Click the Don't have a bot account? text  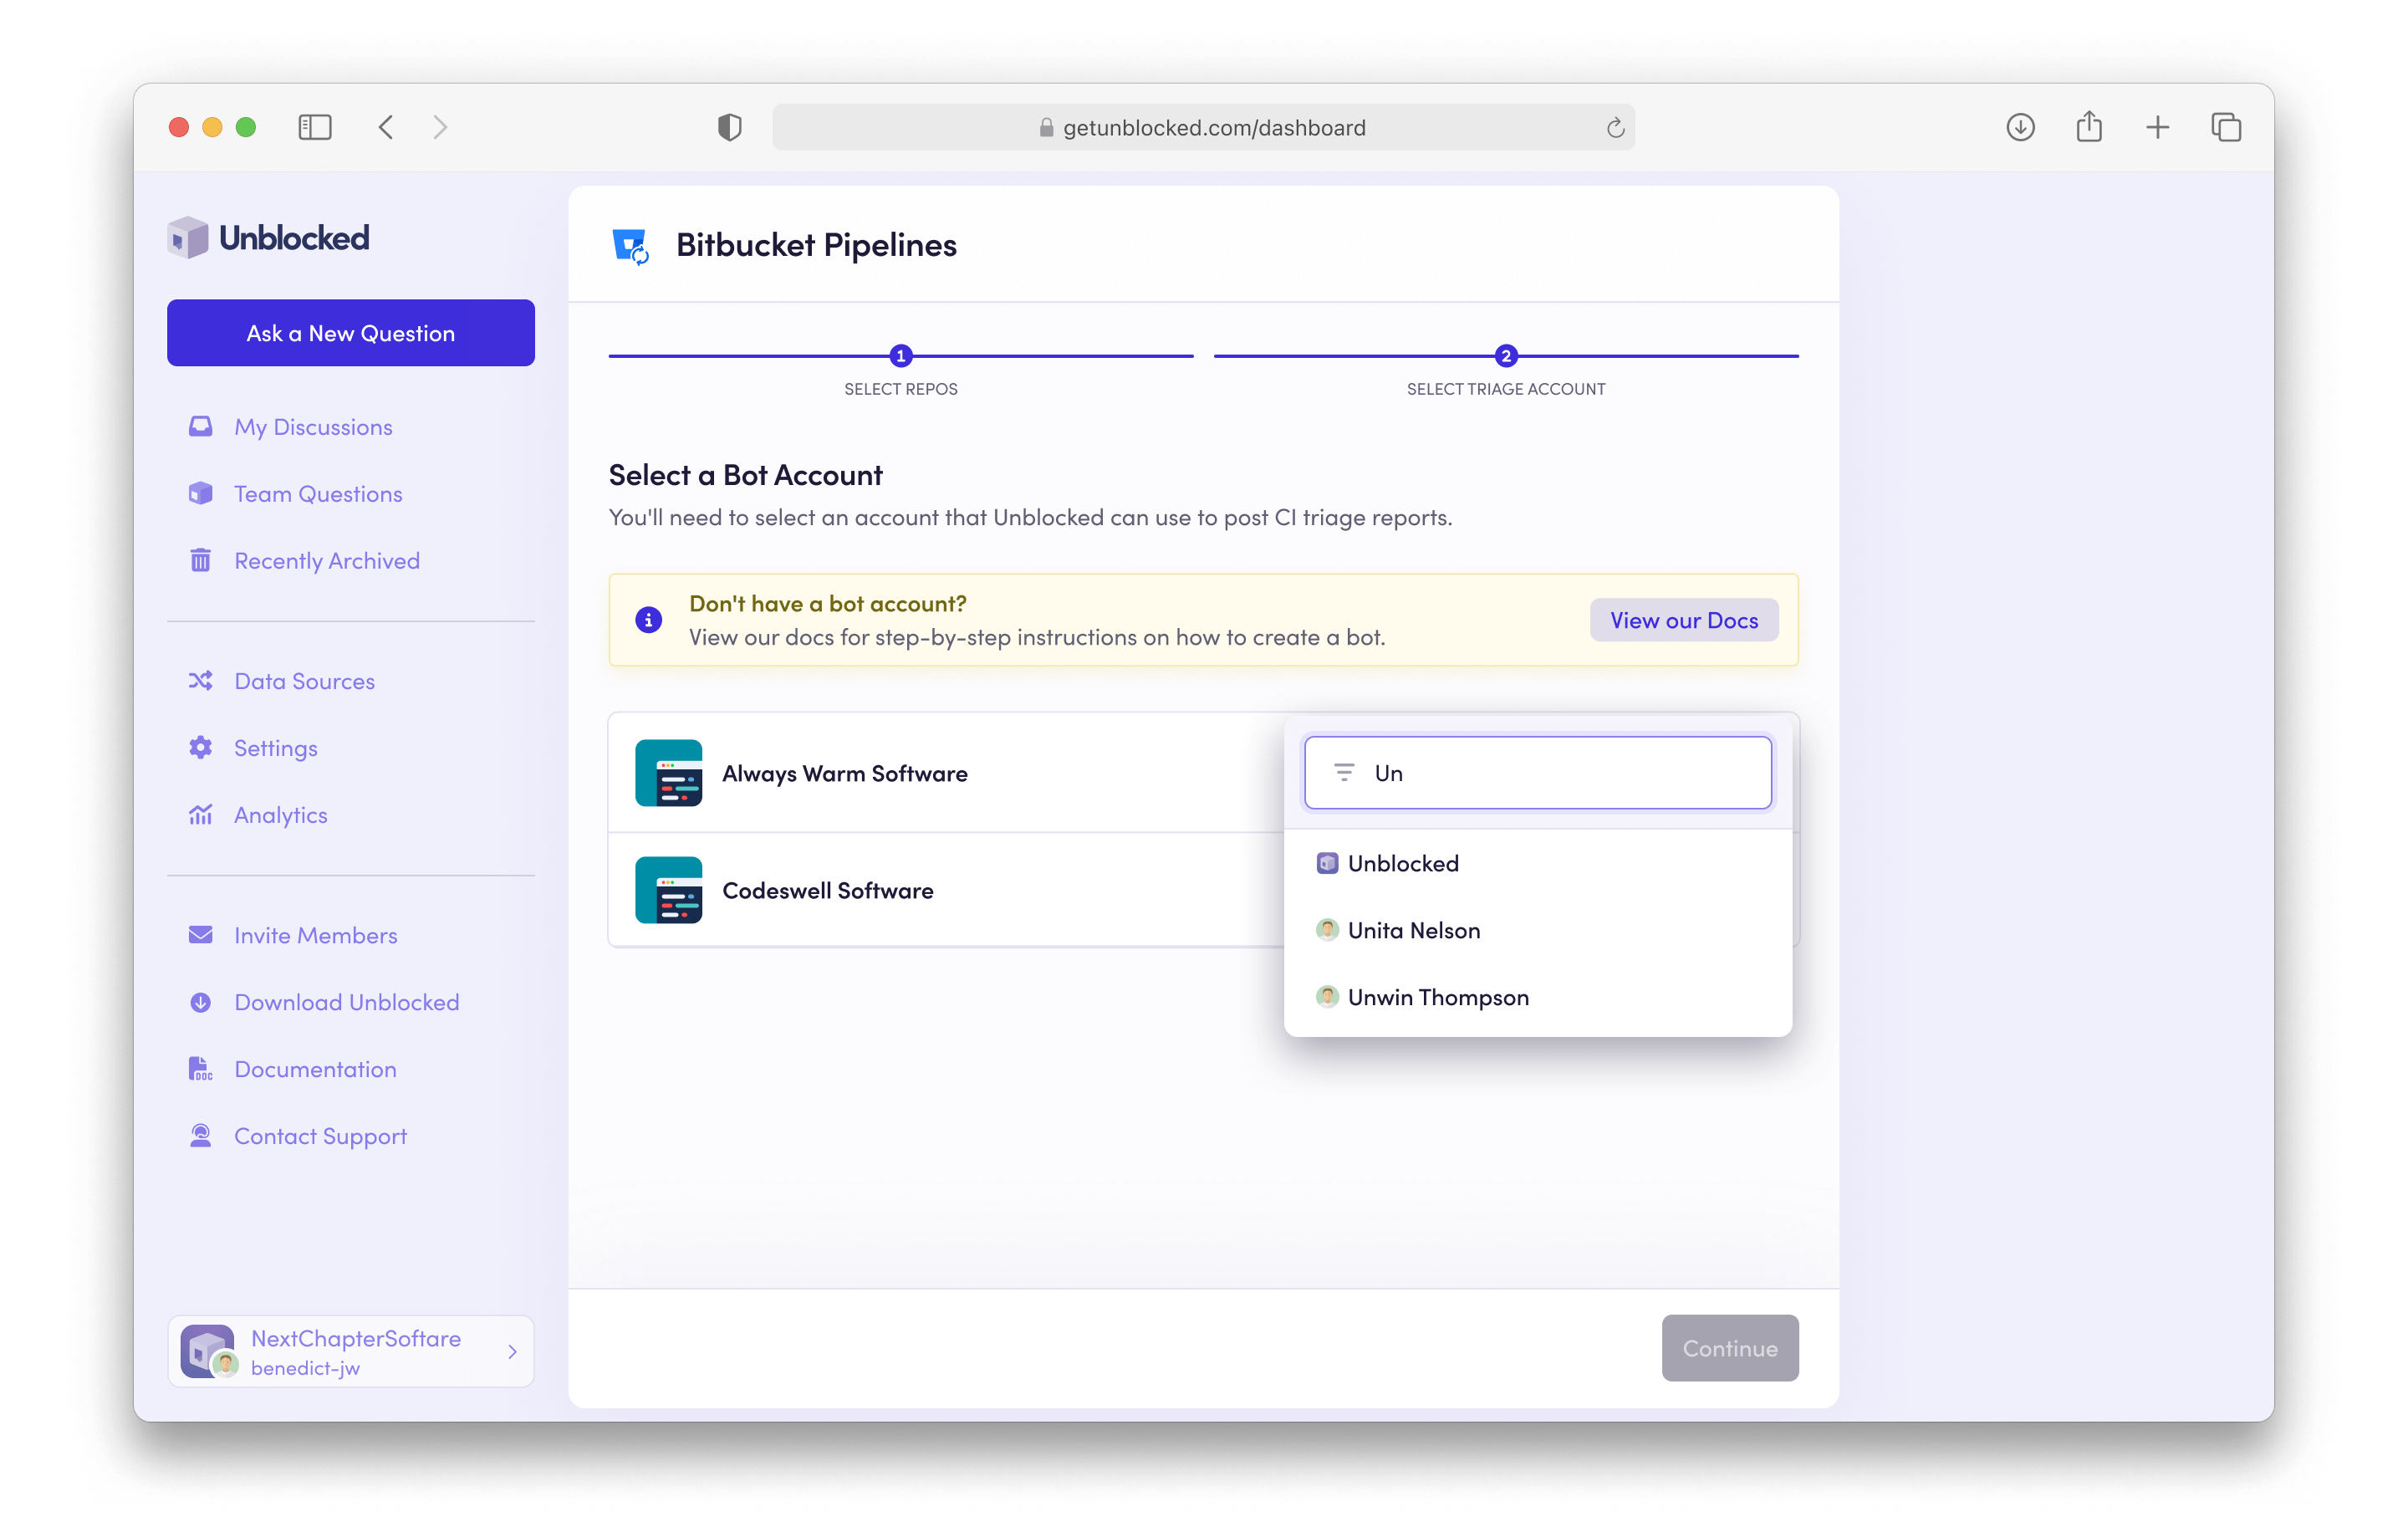tap(827, 604)
